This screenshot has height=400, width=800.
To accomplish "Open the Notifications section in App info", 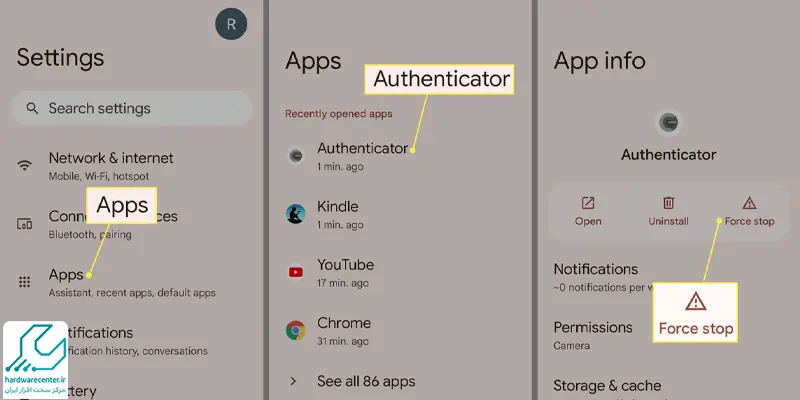I will click(668, 277).
